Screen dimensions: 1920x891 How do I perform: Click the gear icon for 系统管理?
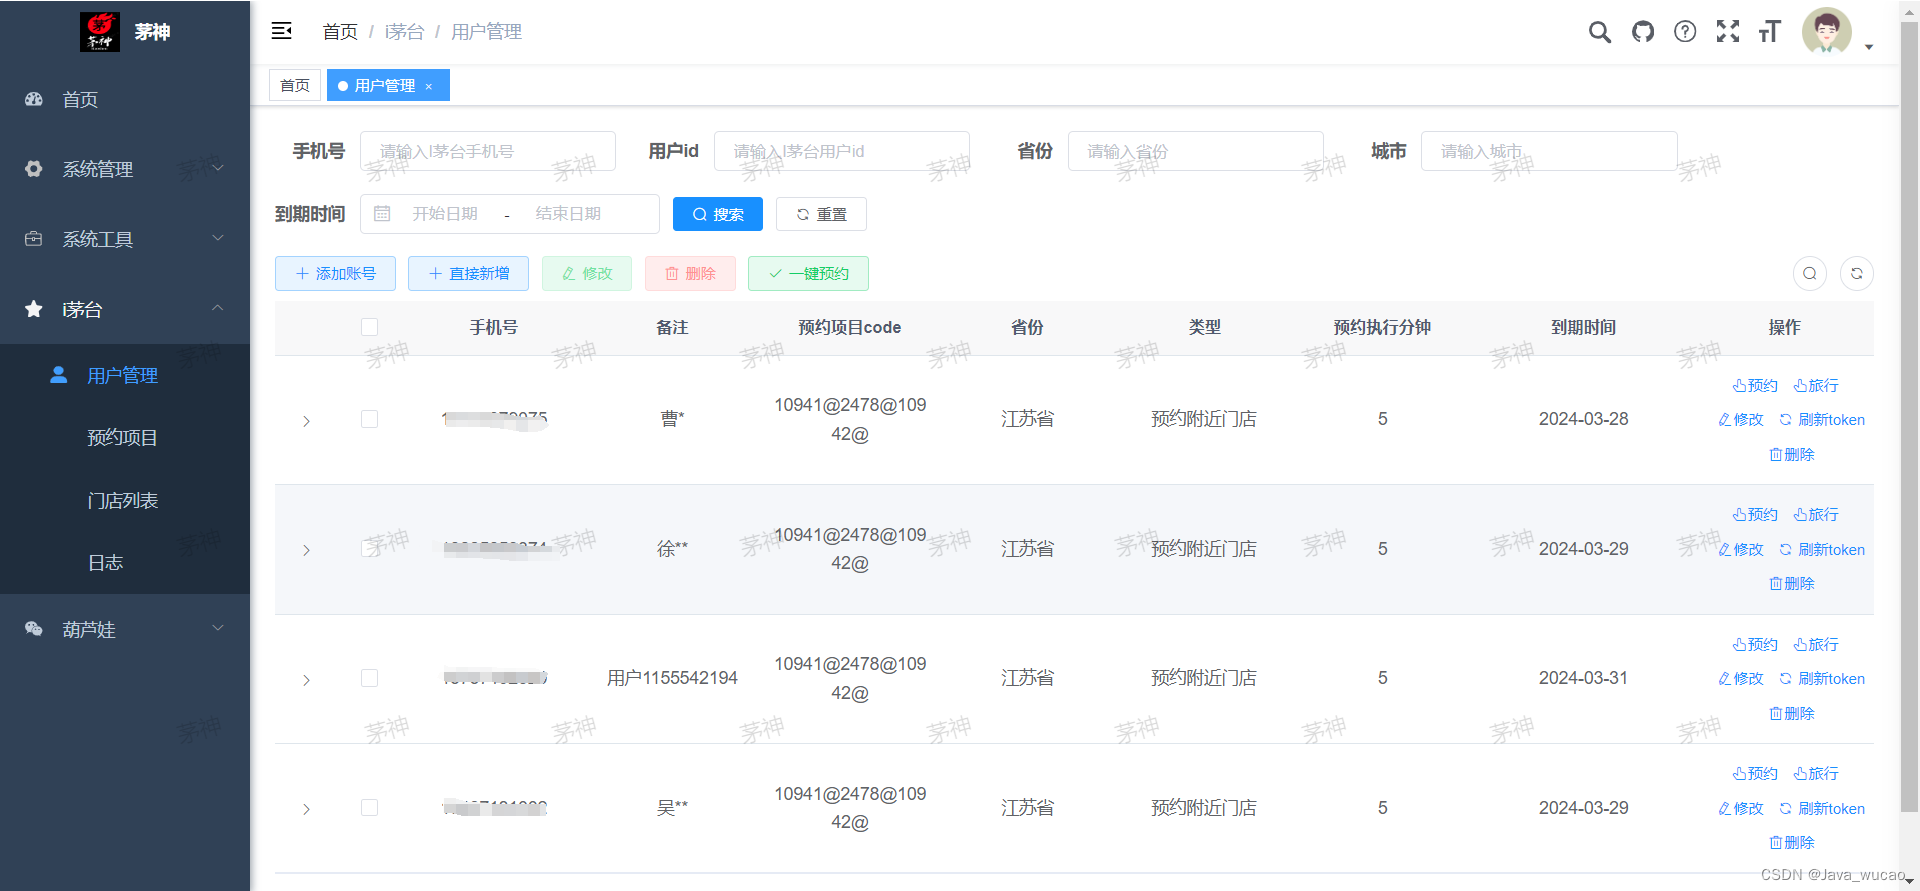click(x=34, y=169)
